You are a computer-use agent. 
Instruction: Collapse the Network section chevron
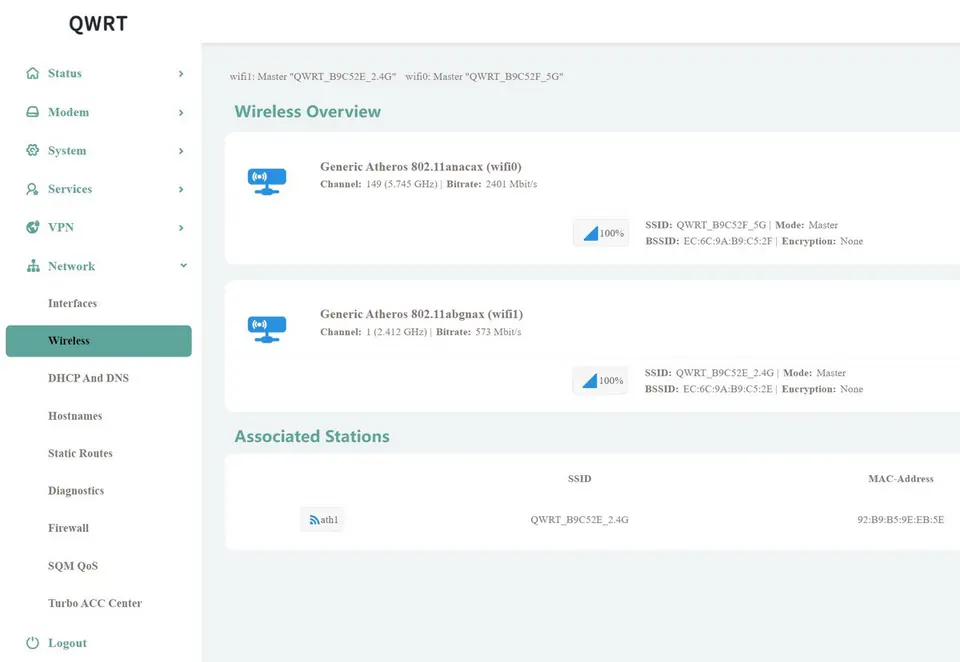(182, 266)
